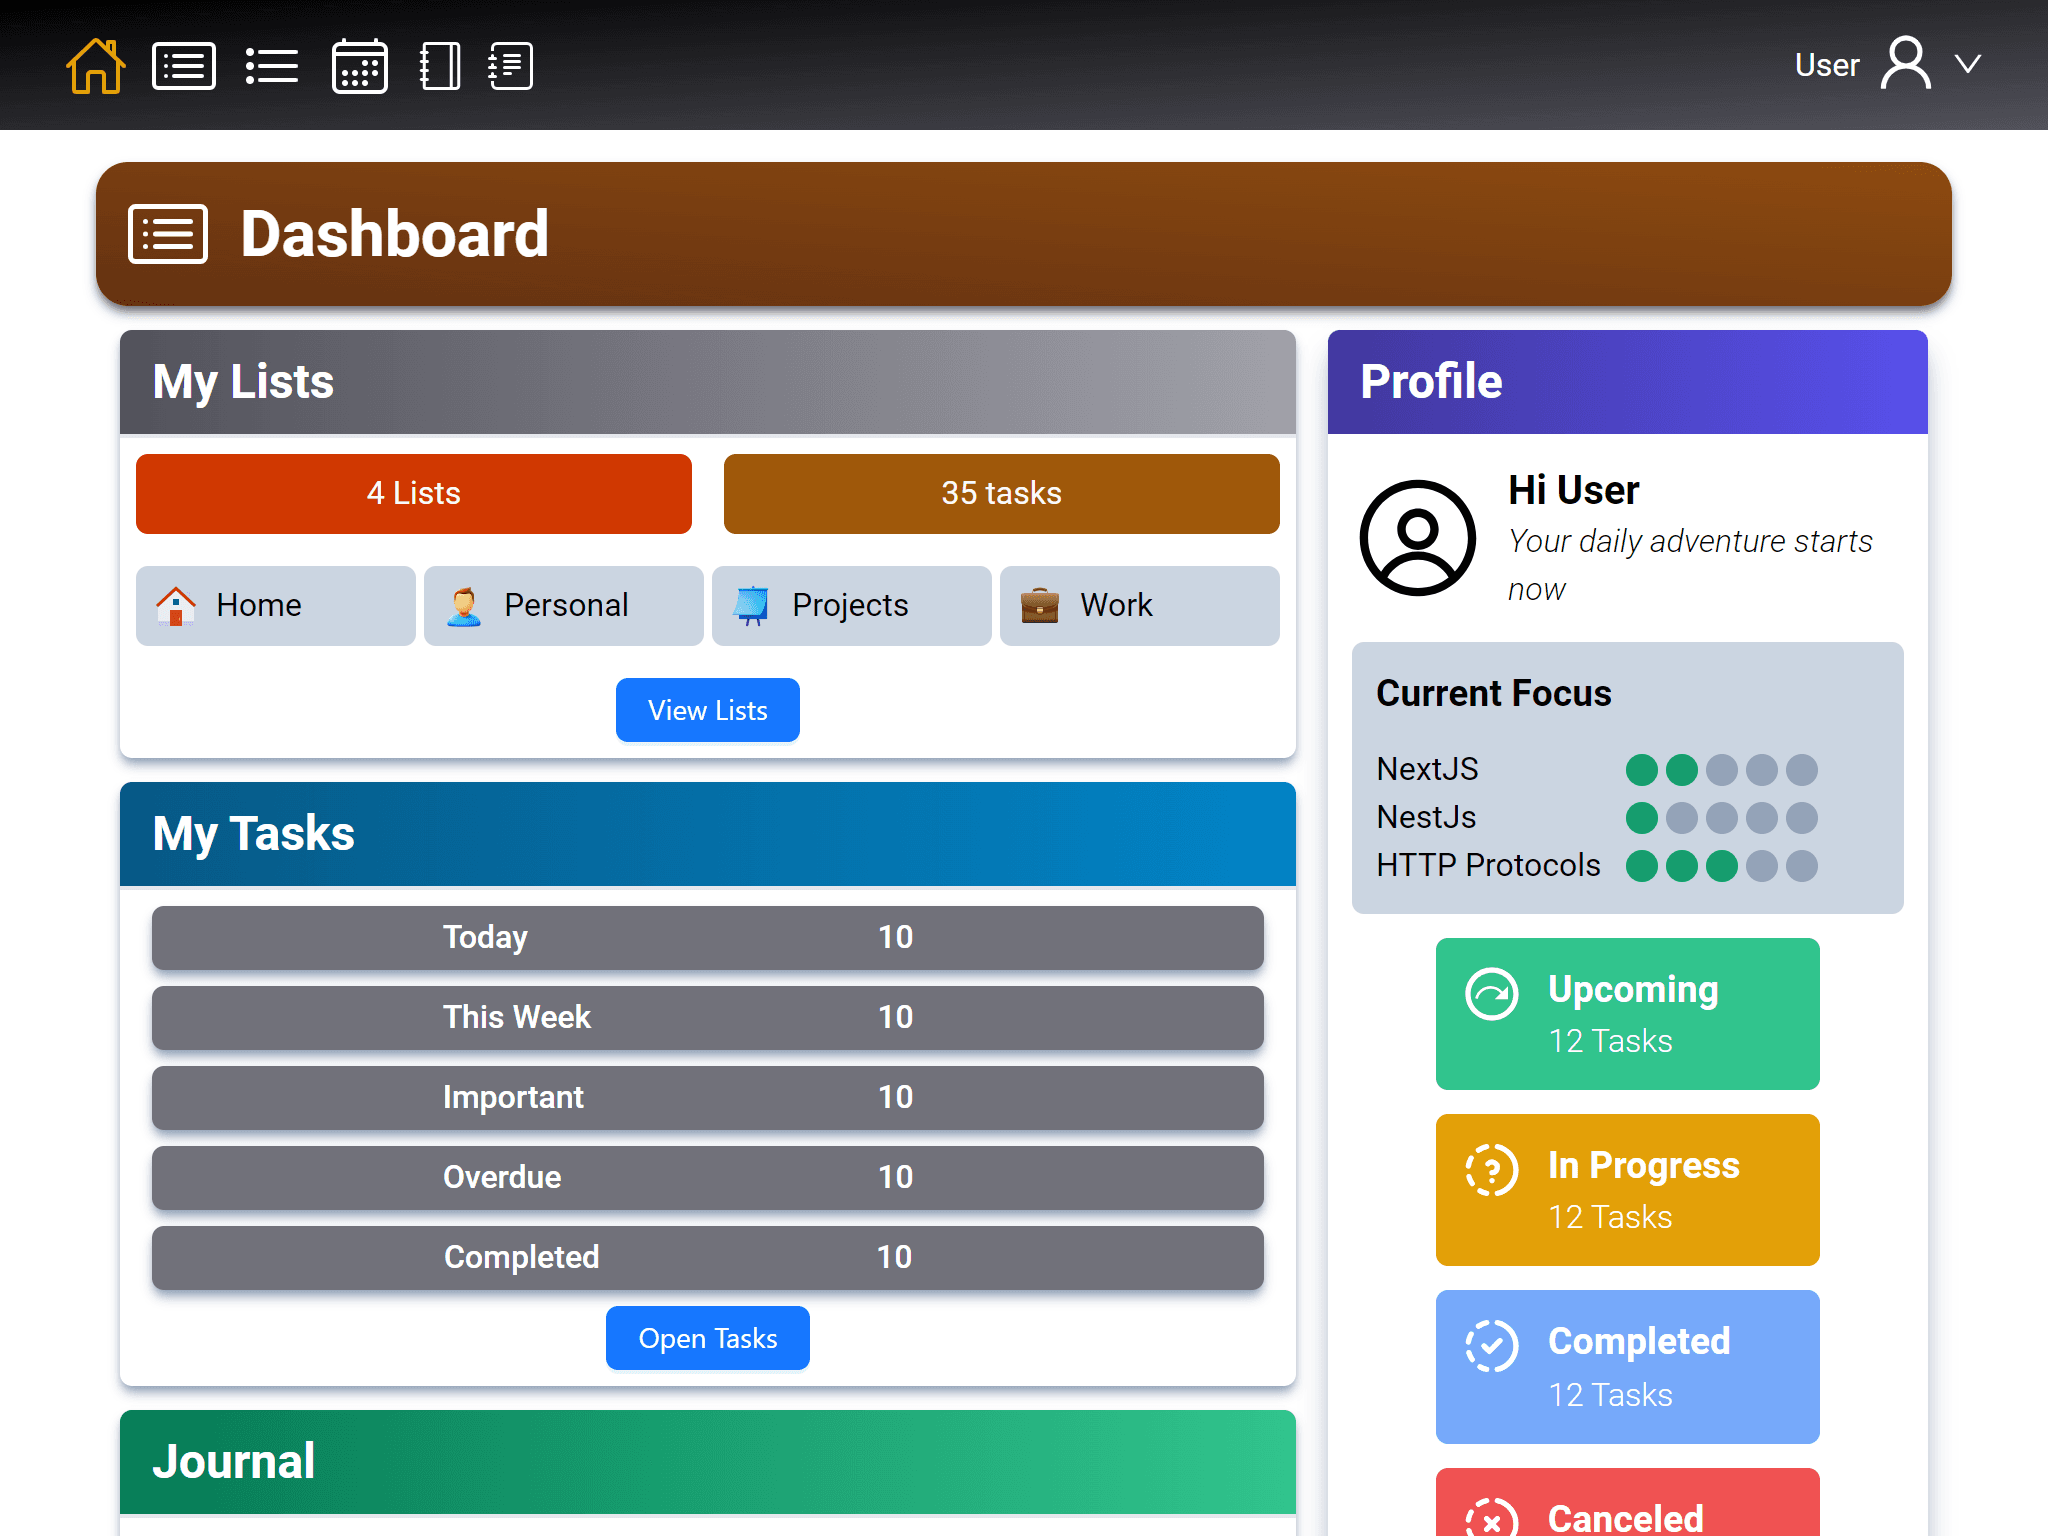Click the In Progress question-circle icon
This screenshot has width=2048, height=1536.
[1492, 1171]
